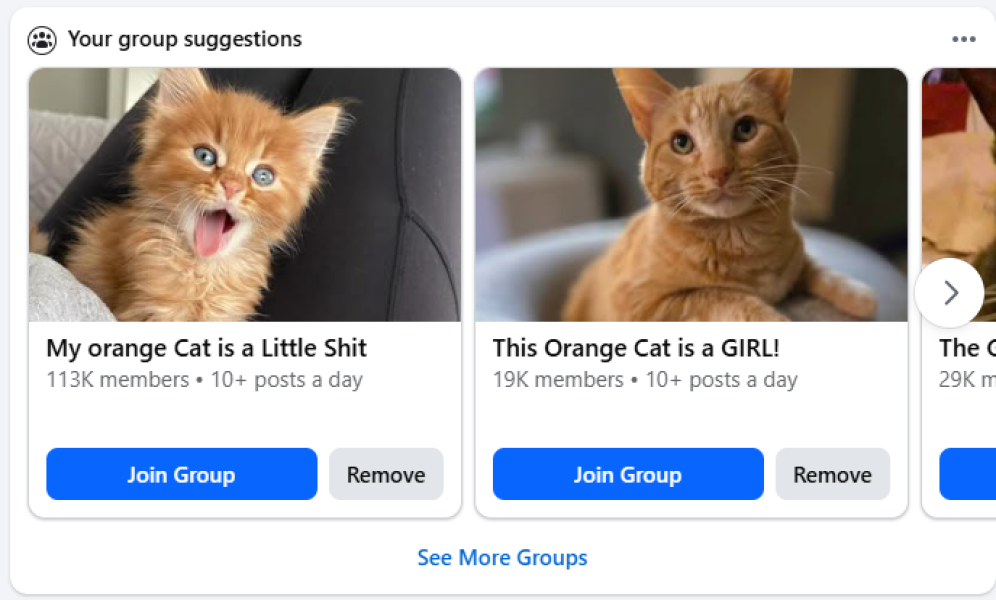
Task: Show next group suggestions with arrow
Action: point(949,293)
